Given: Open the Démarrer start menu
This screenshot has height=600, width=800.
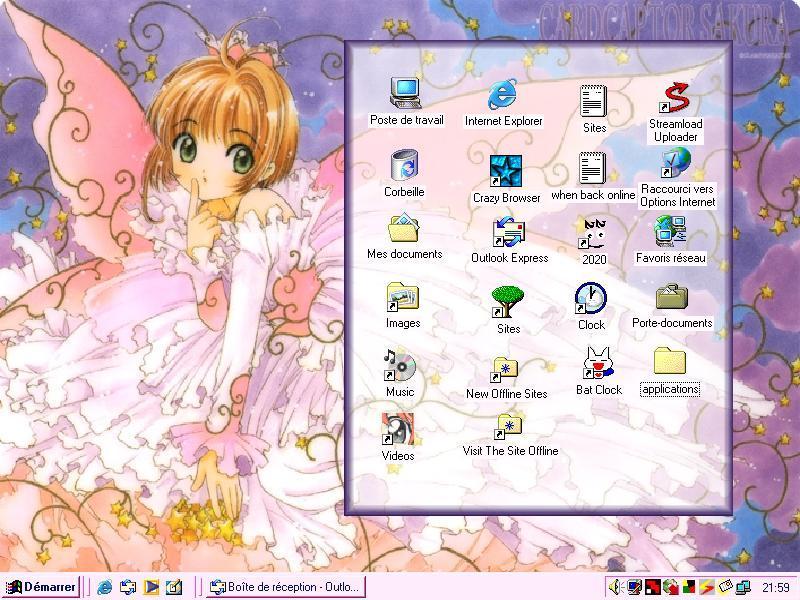Looking at the screenshot, I should (x=41, y=587).
